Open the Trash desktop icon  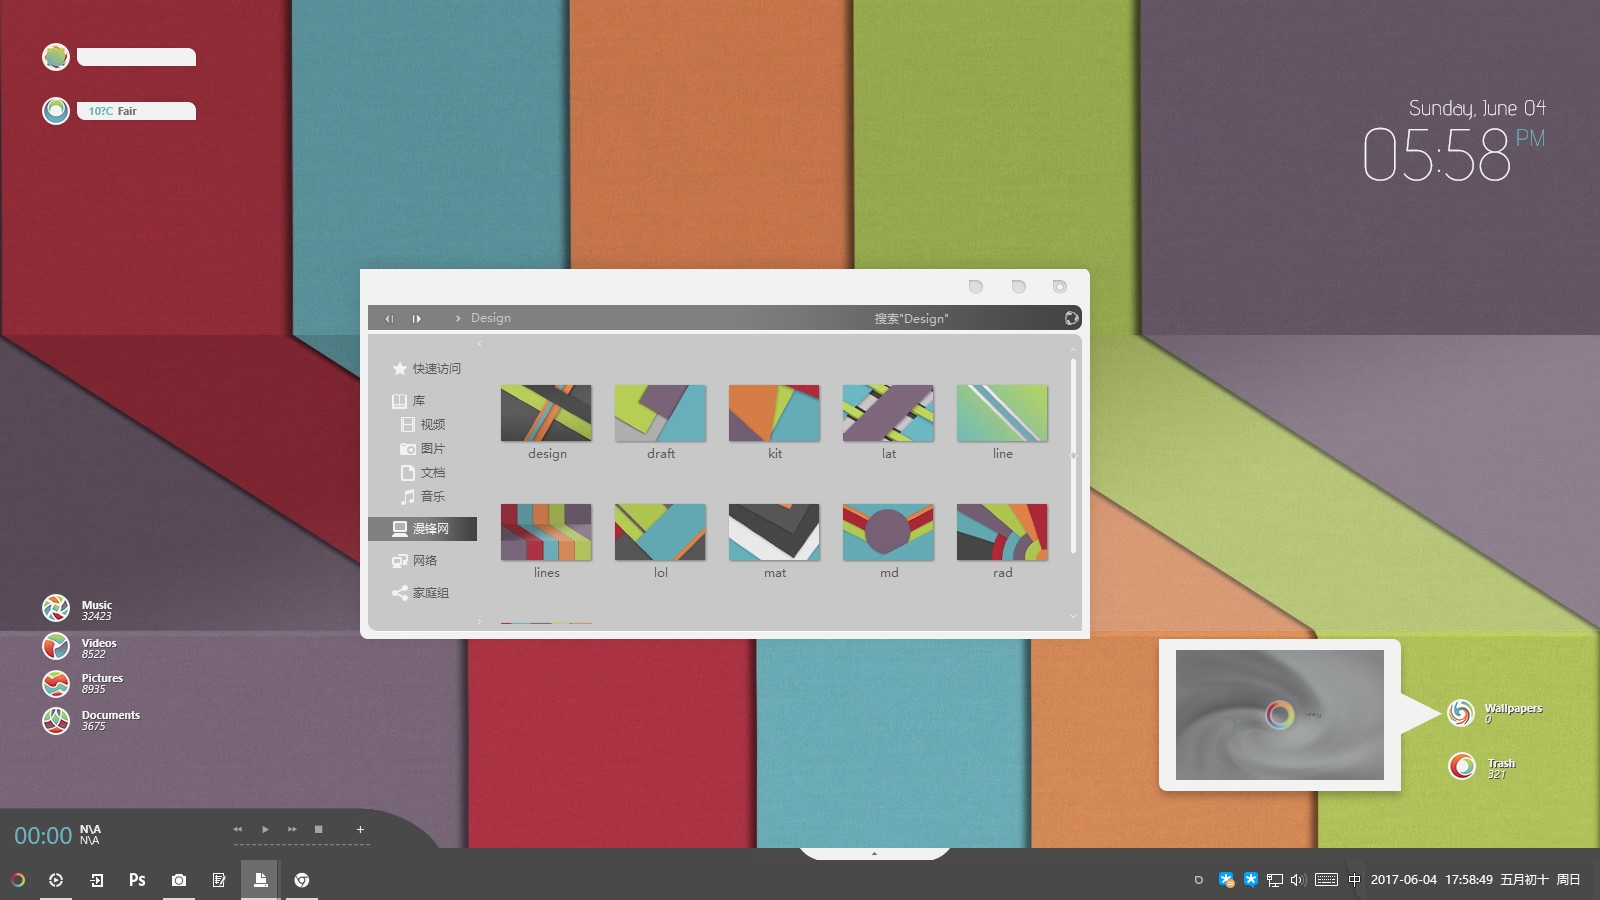(1462, 767)
